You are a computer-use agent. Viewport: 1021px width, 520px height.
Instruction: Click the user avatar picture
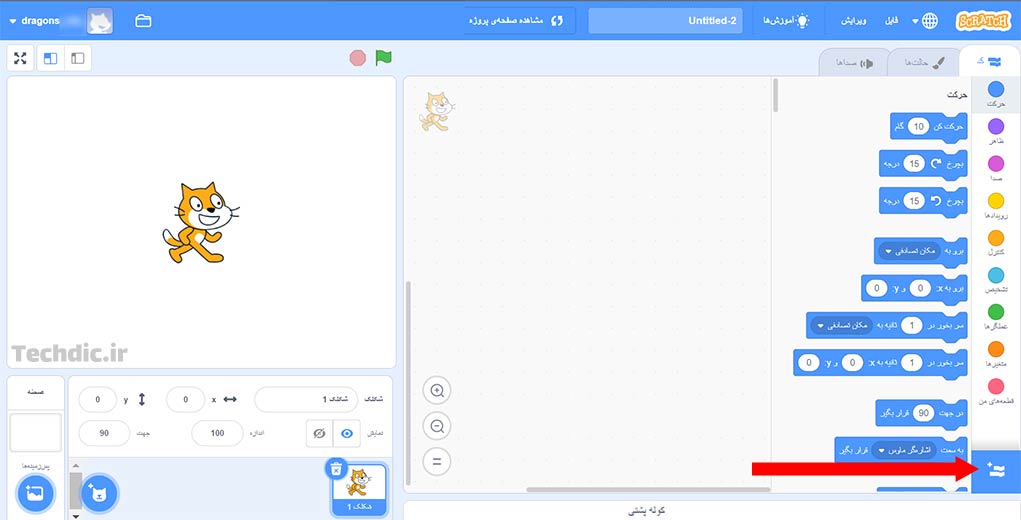pyautogui.click(x=100, y=21)
